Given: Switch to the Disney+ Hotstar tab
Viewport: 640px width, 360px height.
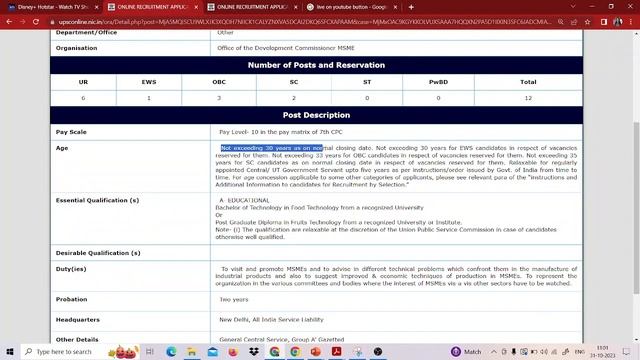Looking at the screenshot, I should pyautogui.click(x=52, y=7).
